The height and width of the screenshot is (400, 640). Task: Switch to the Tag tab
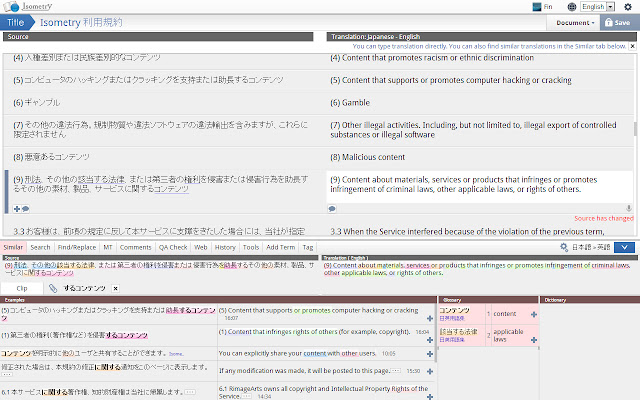308,247
